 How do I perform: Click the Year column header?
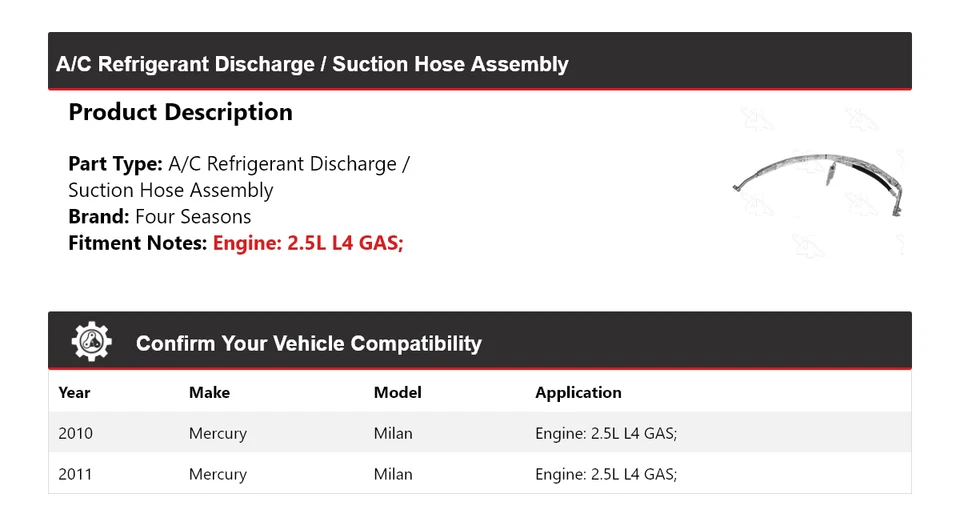(x=74, y=393)
